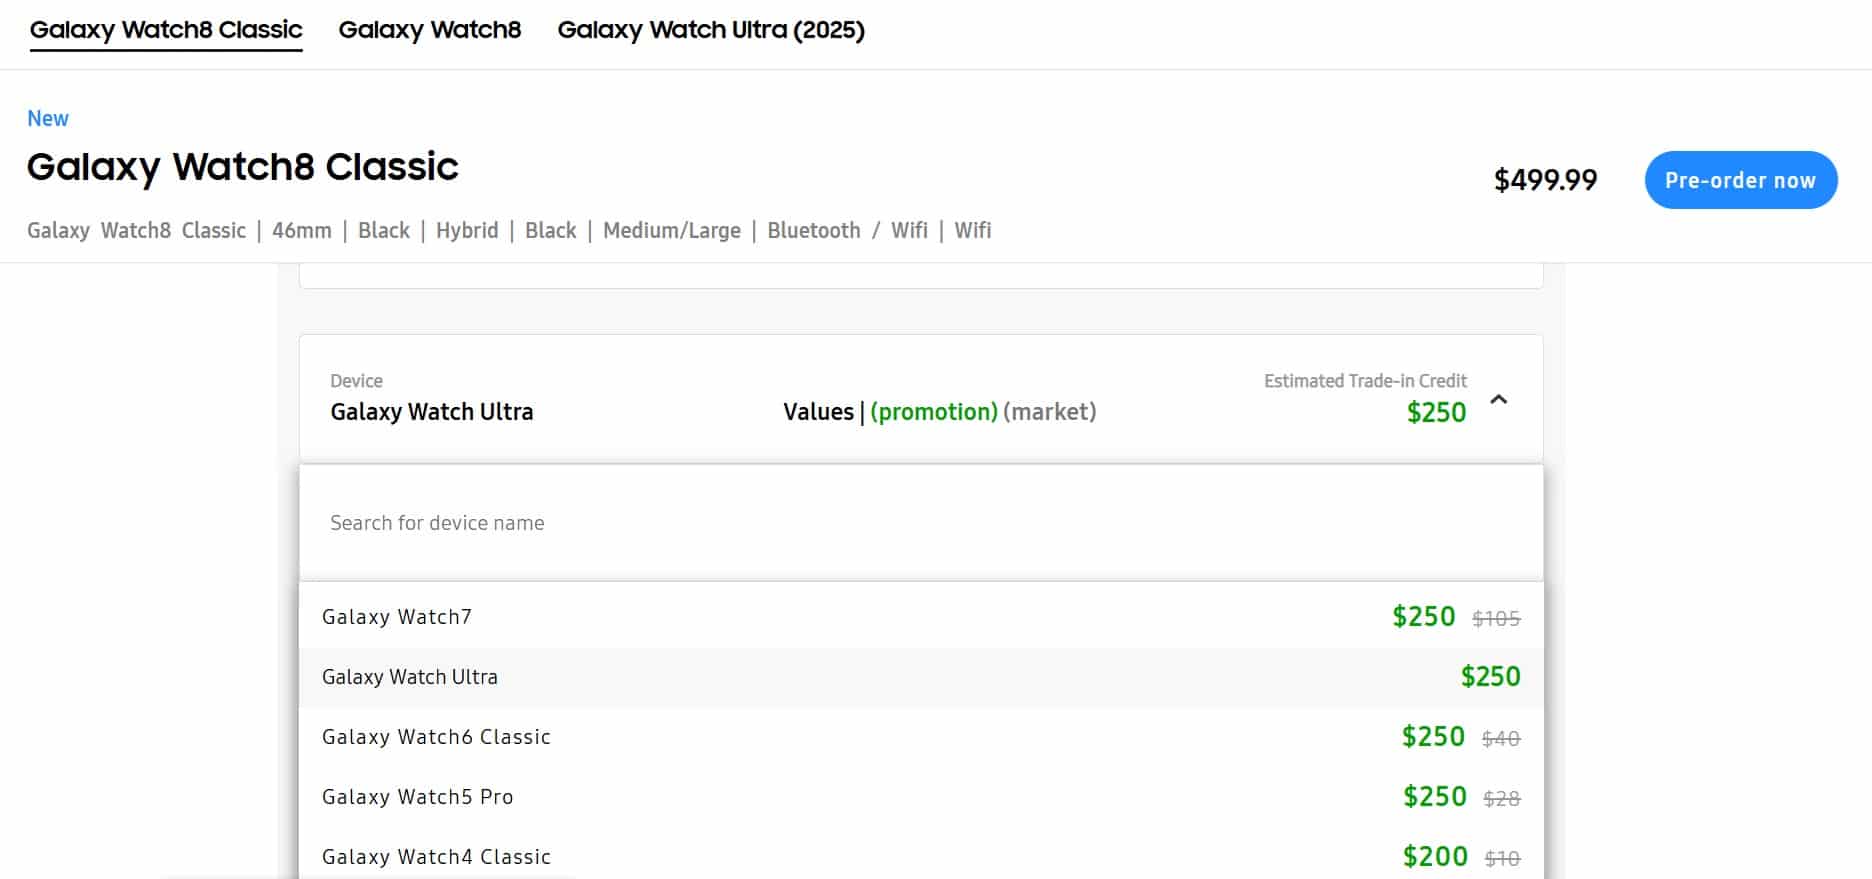Open the Galaxy Watch Ultra (2025) tab
This screenshot has height=879, width=1872.
(x=710, y=30)
